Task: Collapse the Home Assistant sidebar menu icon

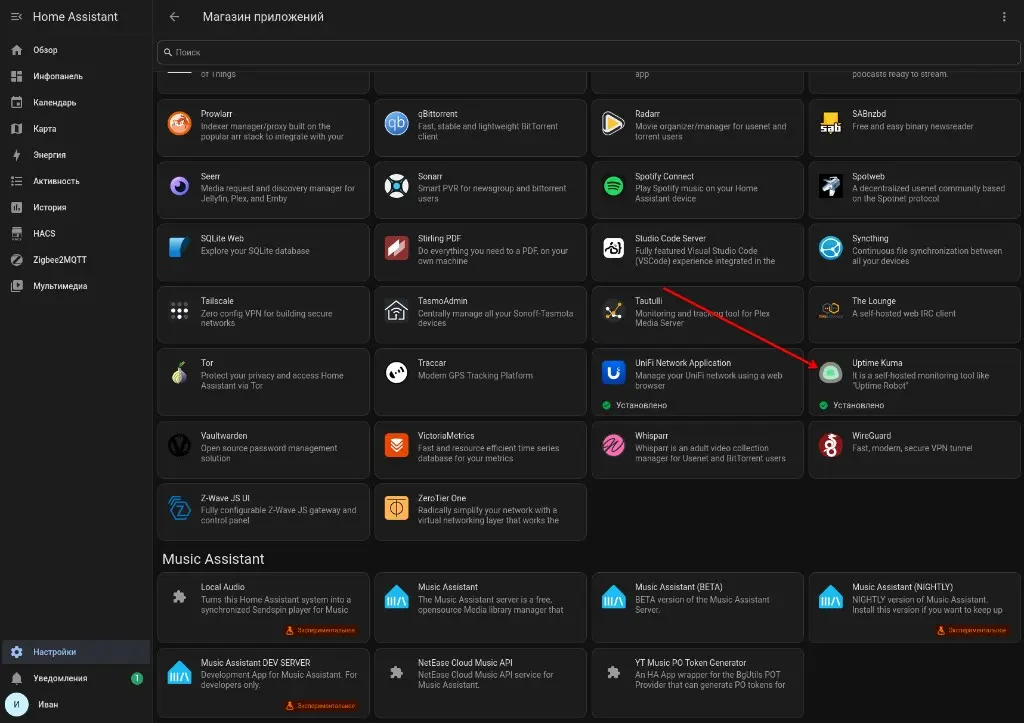Action: [x=16, y=16]
